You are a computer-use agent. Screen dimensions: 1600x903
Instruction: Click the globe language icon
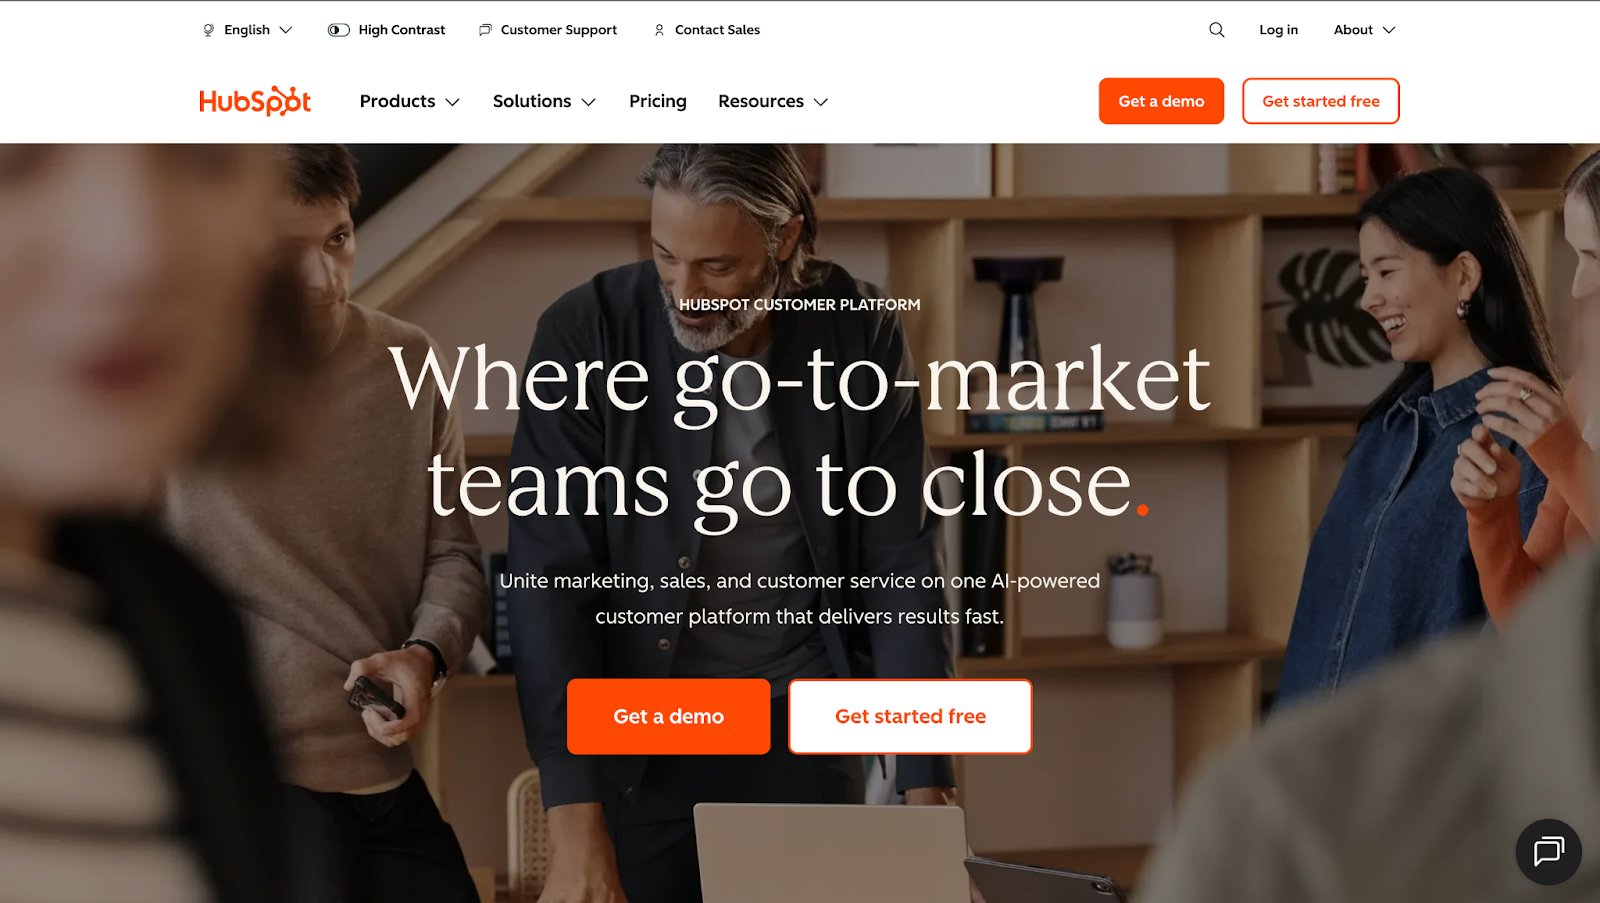209,30
